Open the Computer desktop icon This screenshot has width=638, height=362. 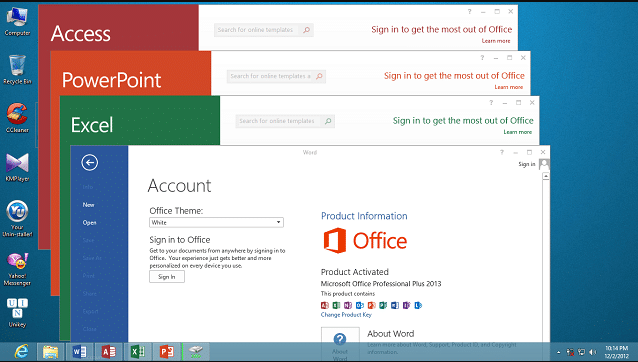click(x=17, y=22)
